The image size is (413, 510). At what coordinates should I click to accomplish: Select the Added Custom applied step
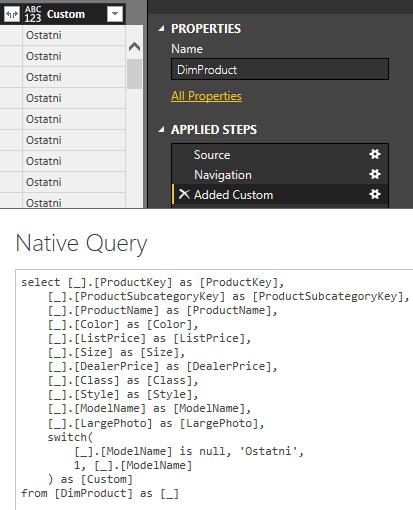(280, 195)
